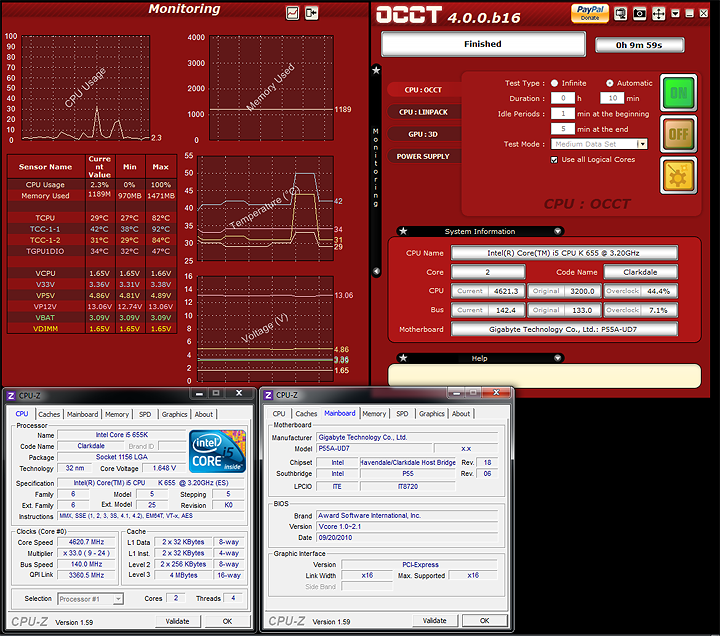Click the CPU-Z icon in left window title
Image resolution: width=720 pixels, height=636 pixels.
point(11,395)
